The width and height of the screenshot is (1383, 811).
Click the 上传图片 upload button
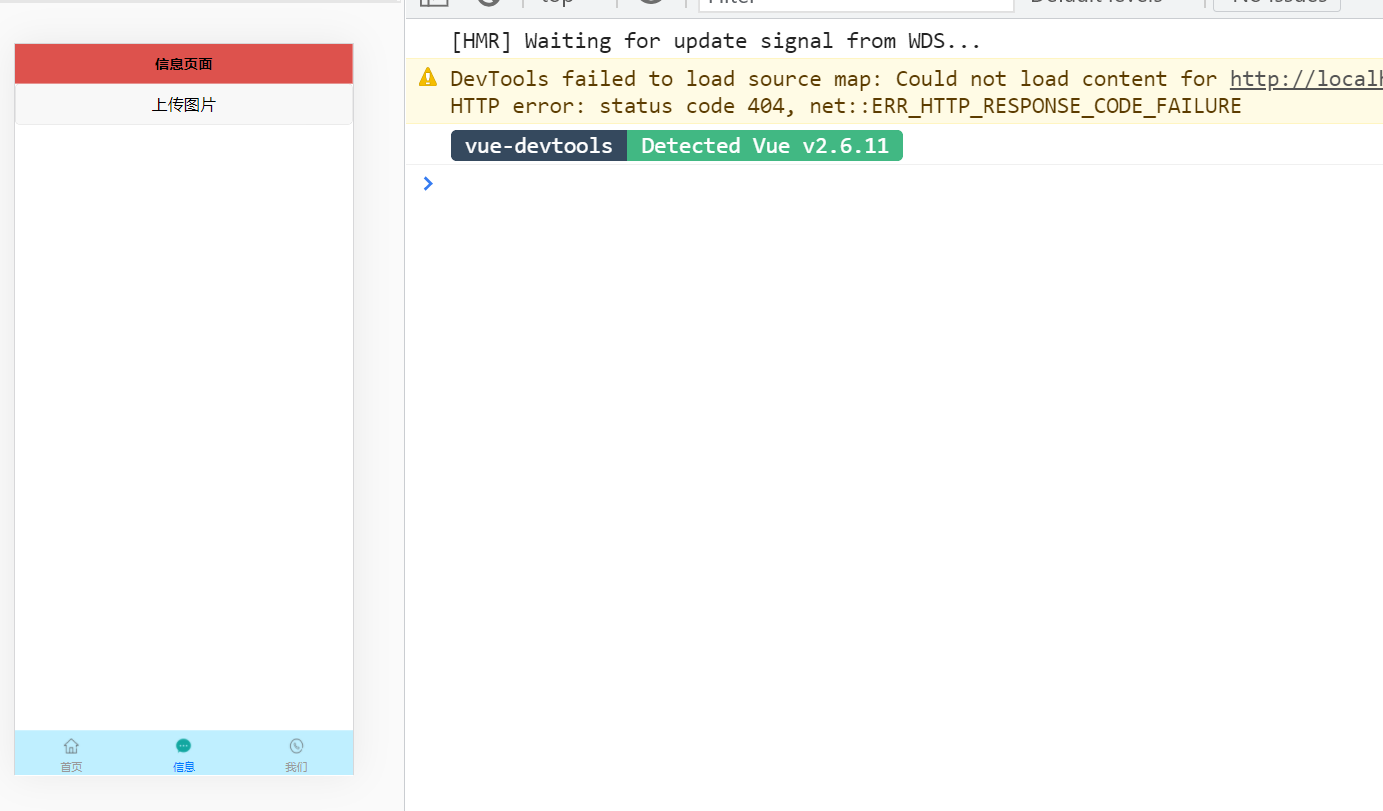[x=183, y=103]
